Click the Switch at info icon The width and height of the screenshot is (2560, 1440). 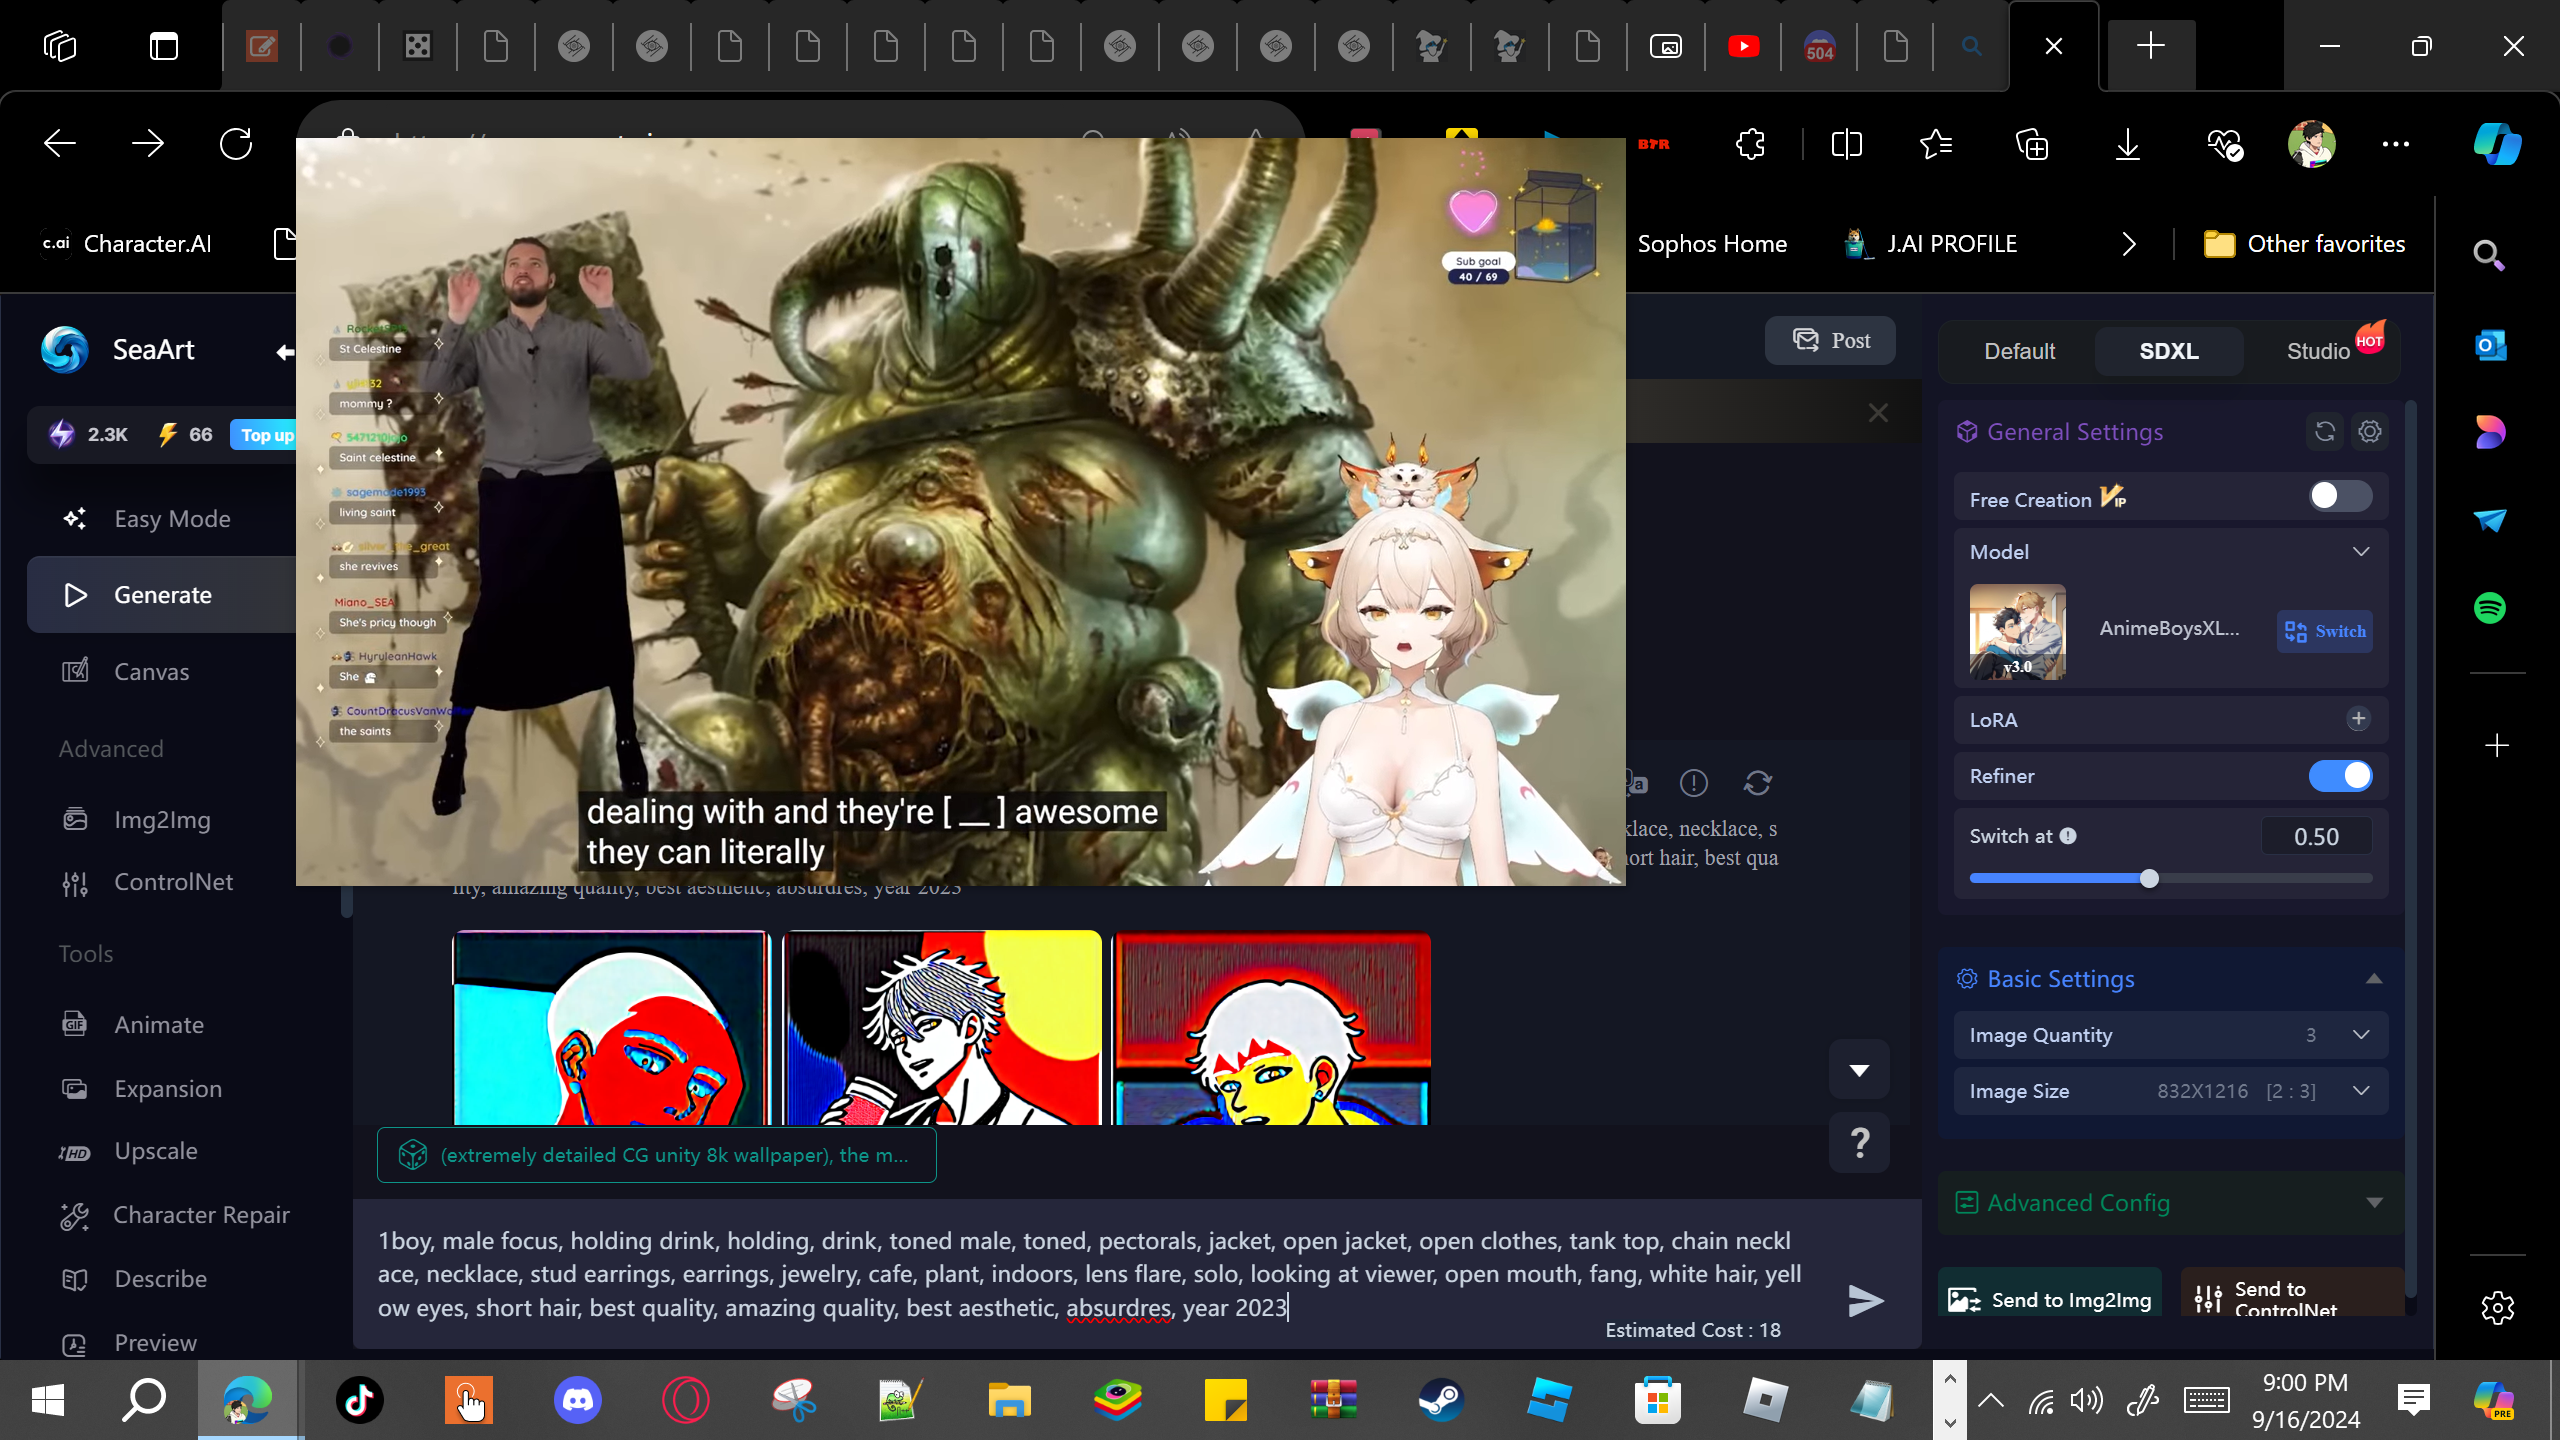coord(2068,836)
